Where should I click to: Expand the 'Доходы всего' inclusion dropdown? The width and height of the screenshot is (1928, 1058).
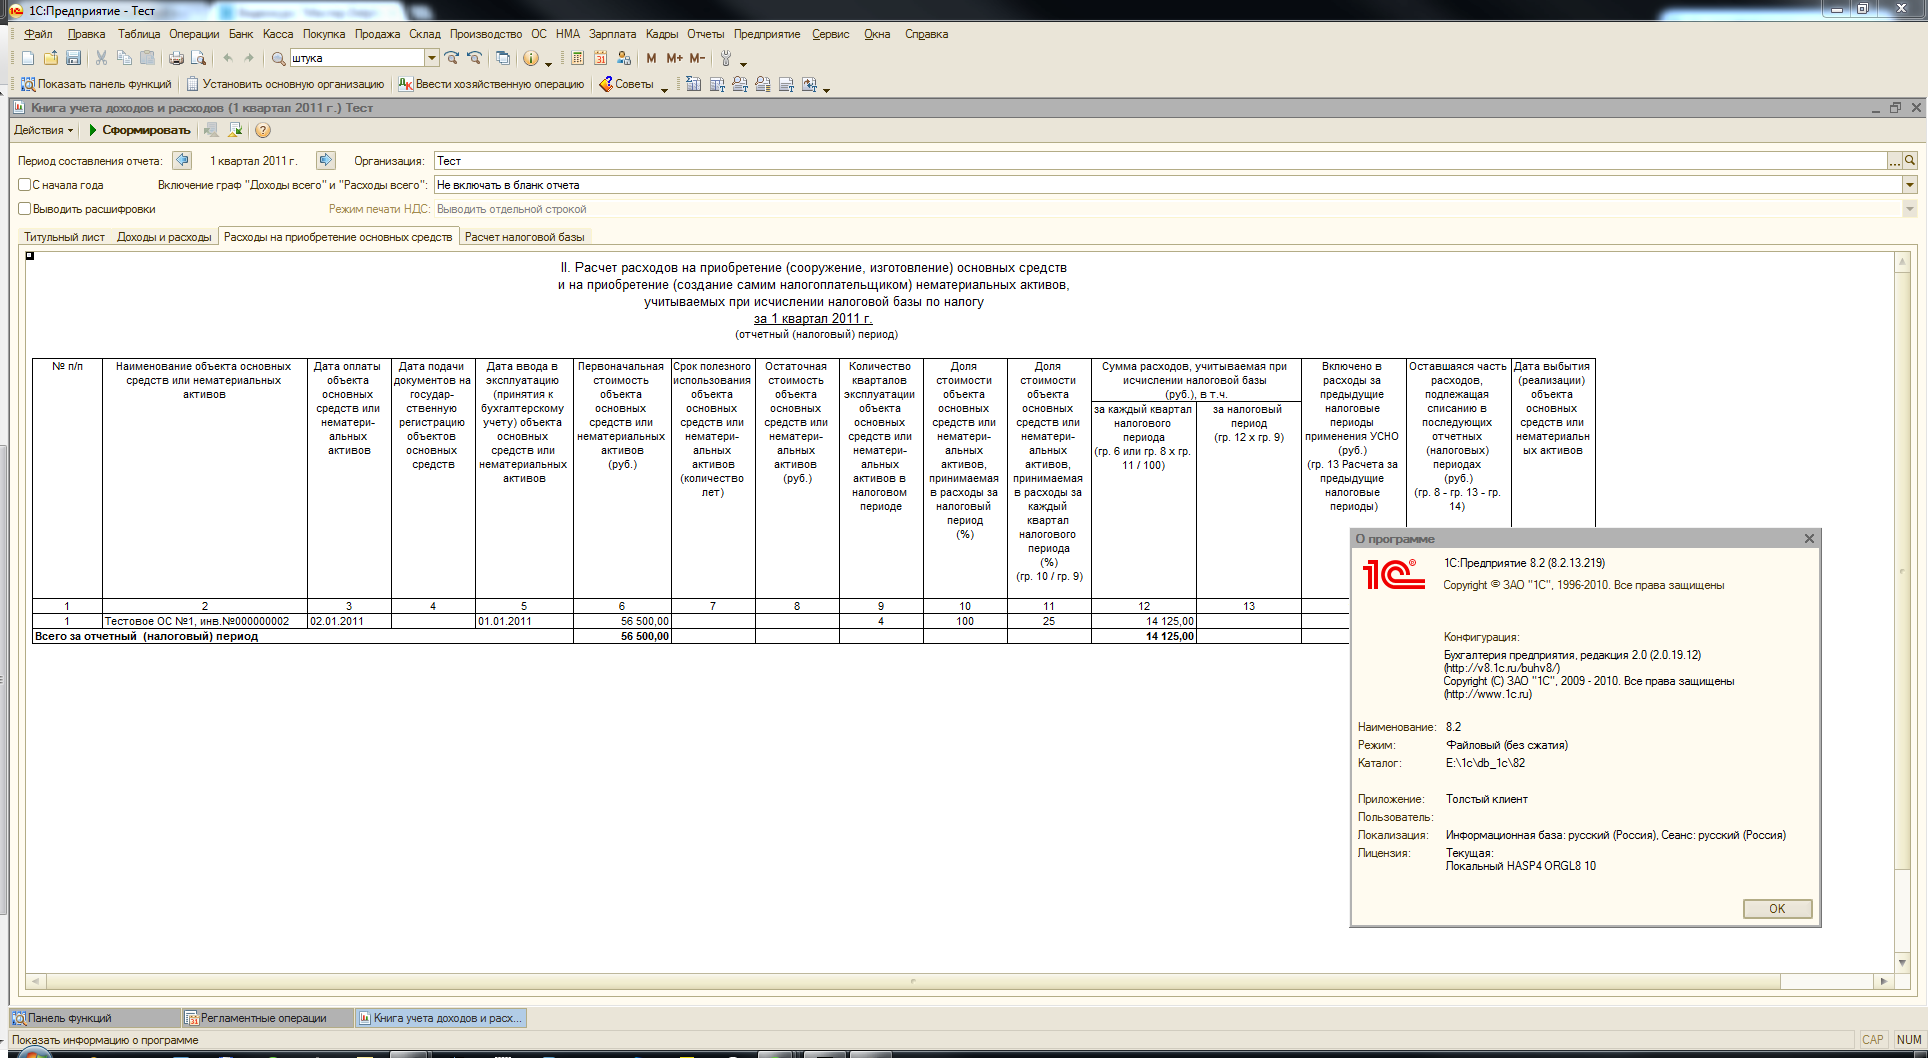click(x=1909, y=185)
